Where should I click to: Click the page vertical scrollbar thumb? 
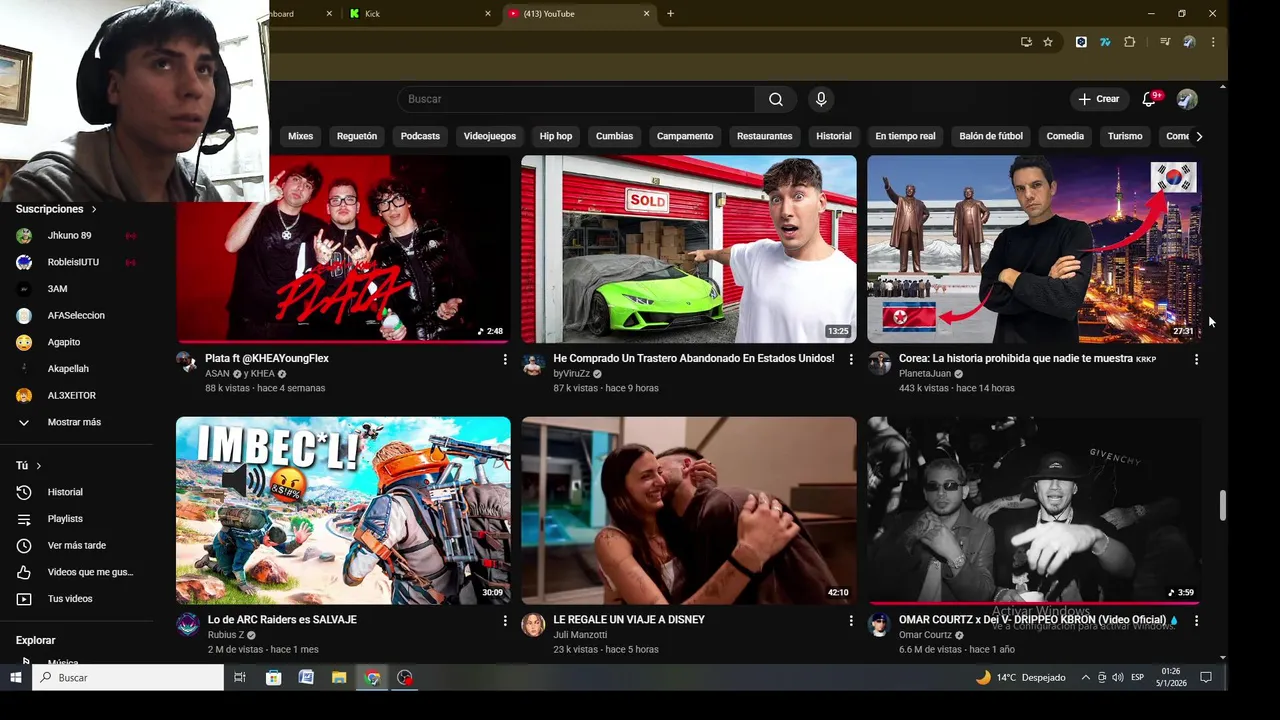click(x=1222, y=505)
